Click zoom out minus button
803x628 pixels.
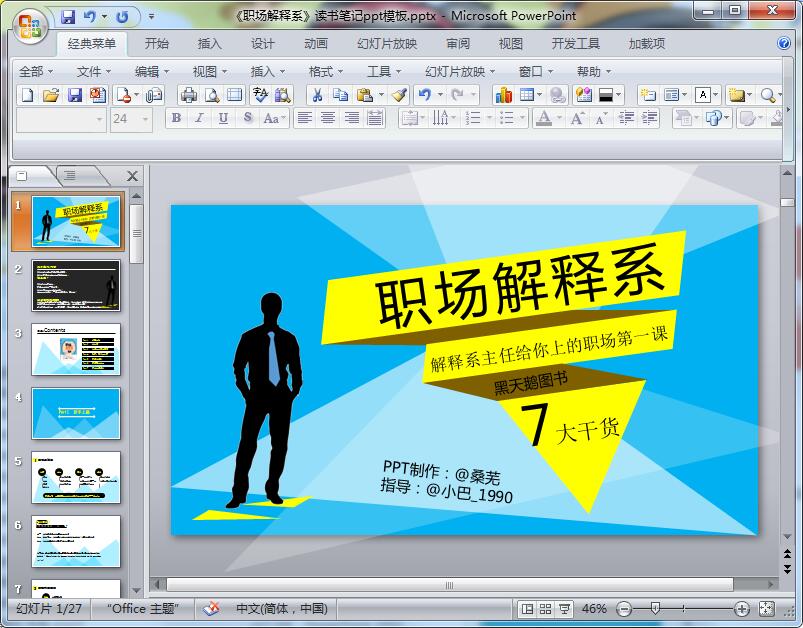[624, 609]
